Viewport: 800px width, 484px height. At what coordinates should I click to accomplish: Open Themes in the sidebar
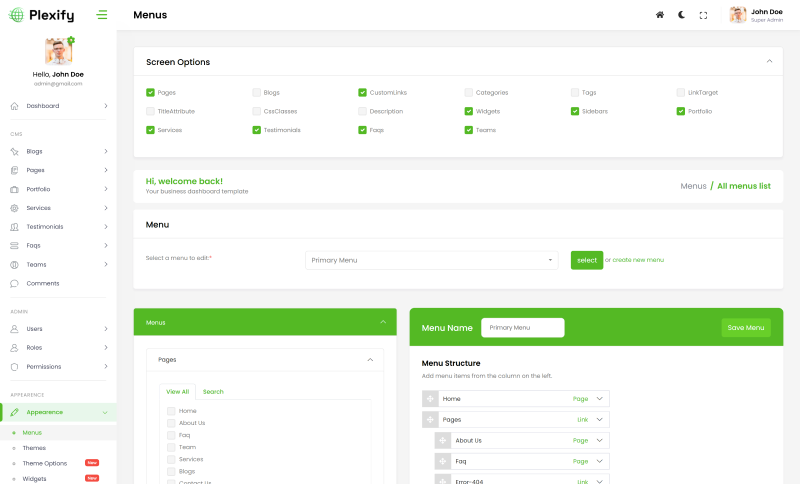[x=34, y=448]
